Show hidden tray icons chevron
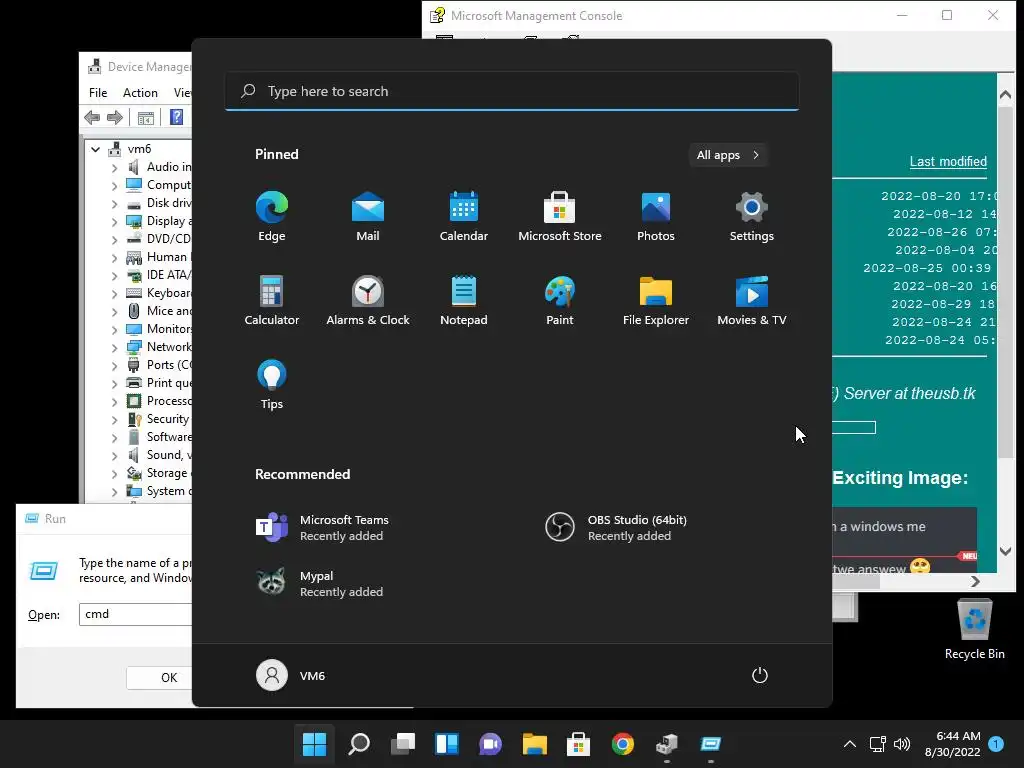Image resolution: width=1024 pixels, height=768 pixels. (850, 744)
